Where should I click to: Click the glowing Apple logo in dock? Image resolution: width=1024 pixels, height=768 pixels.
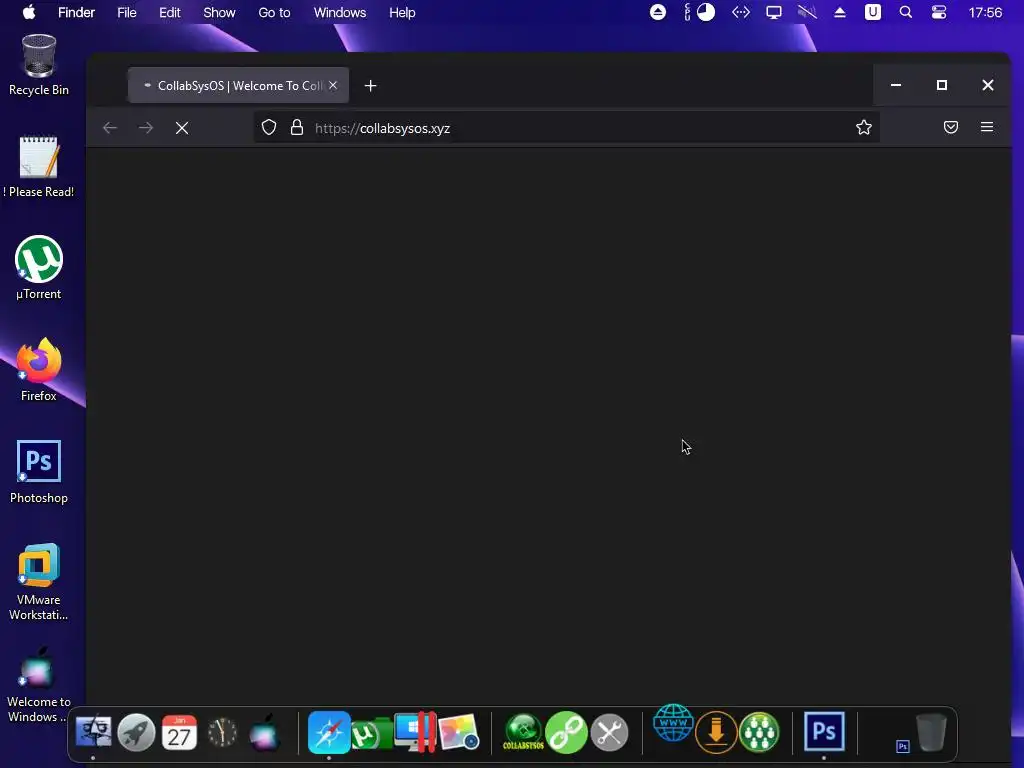click(264, 732)
